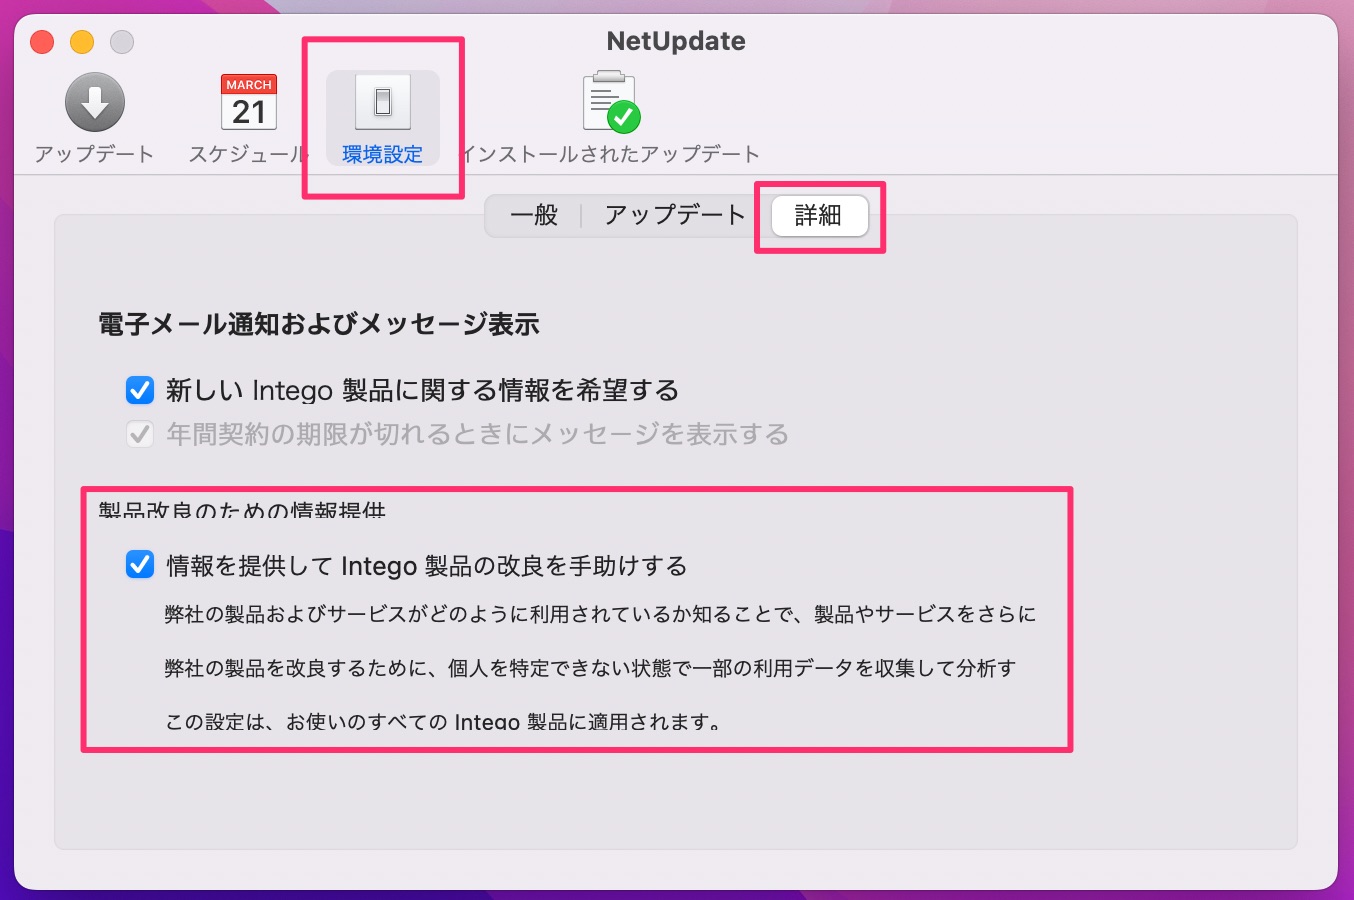Minimize the NetUpdate window
1354x900 pixels.
pyautogui.click(x=82, y=42)
